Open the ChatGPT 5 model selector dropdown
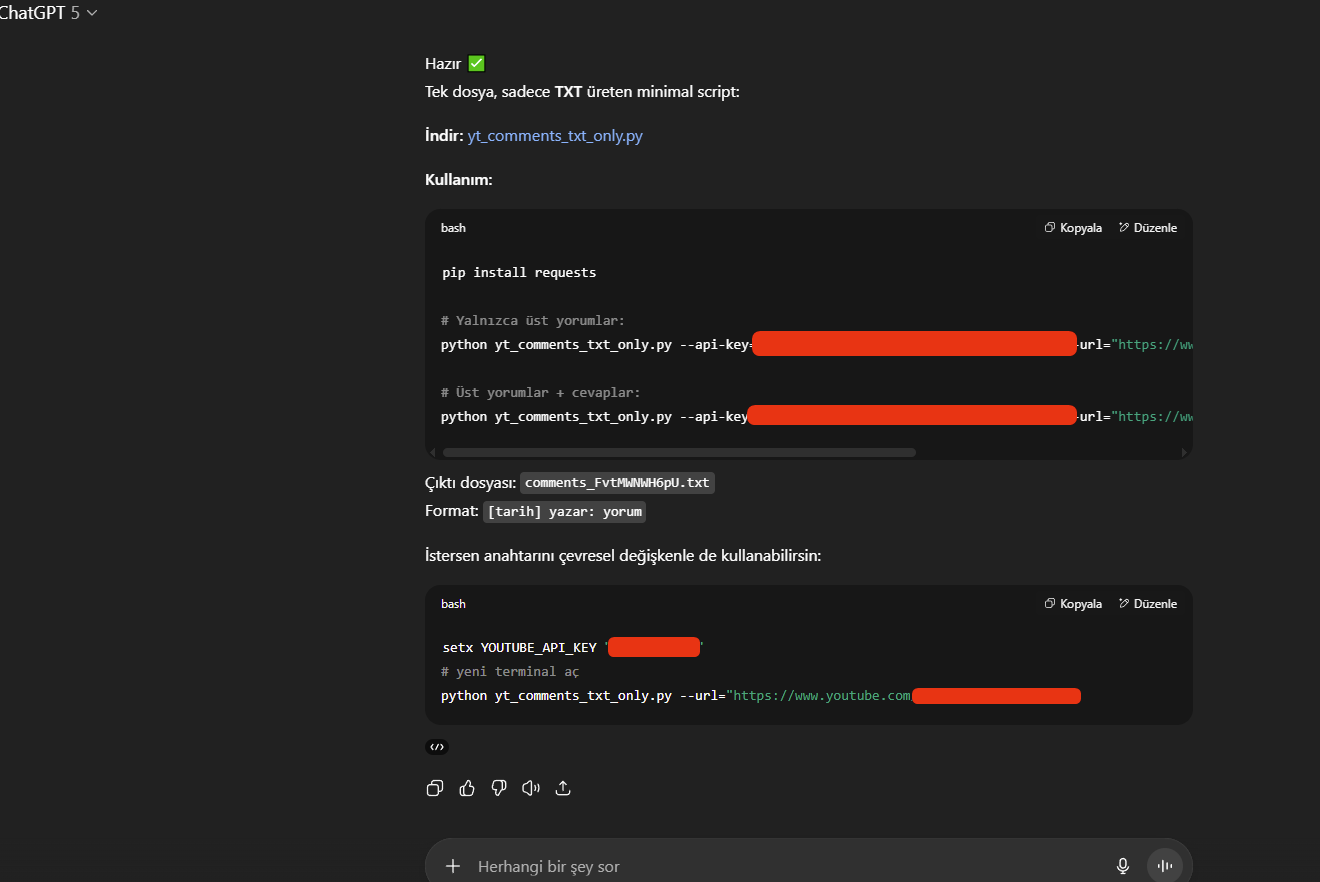Screen dimensions: 1320x882 tap(48, 13)
